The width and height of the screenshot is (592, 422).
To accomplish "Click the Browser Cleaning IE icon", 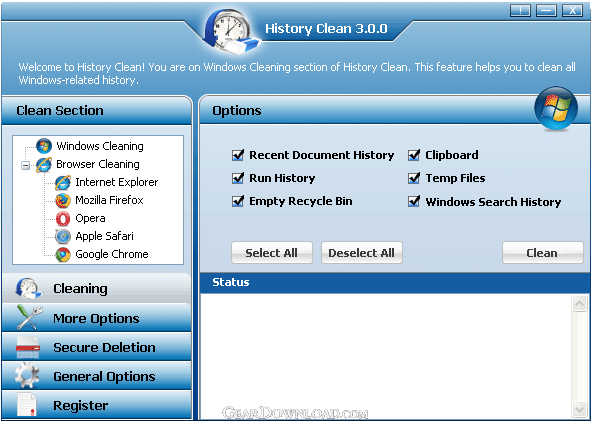I will (x=44, y=165).
